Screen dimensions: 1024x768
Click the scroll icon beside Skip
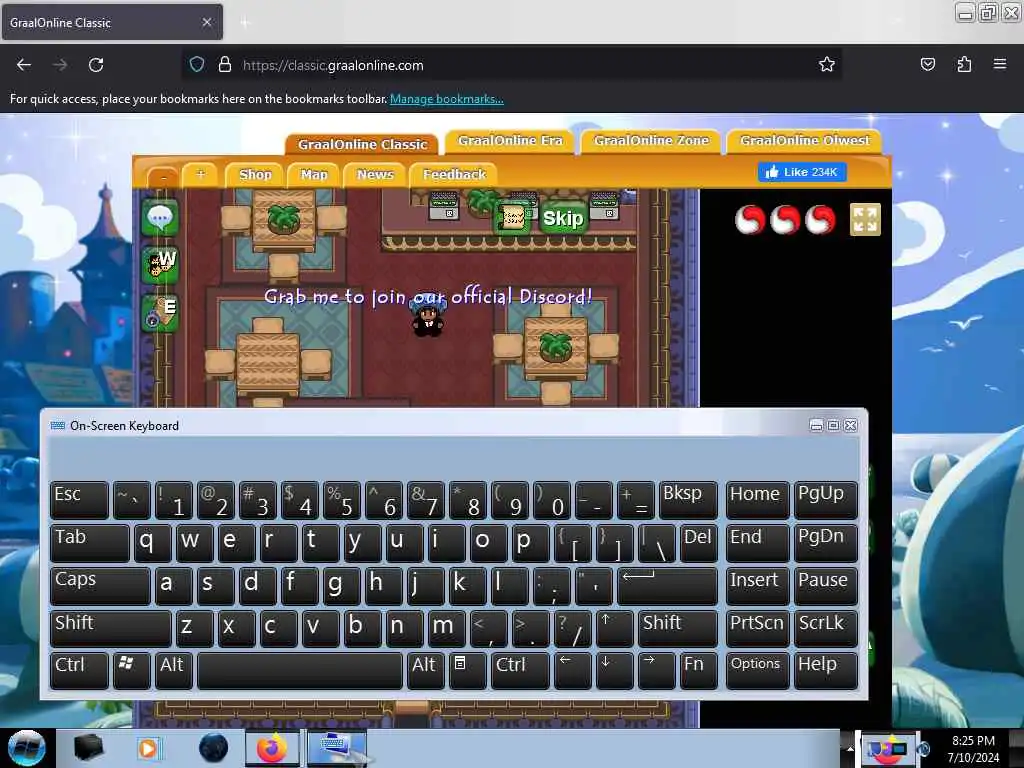513,218
